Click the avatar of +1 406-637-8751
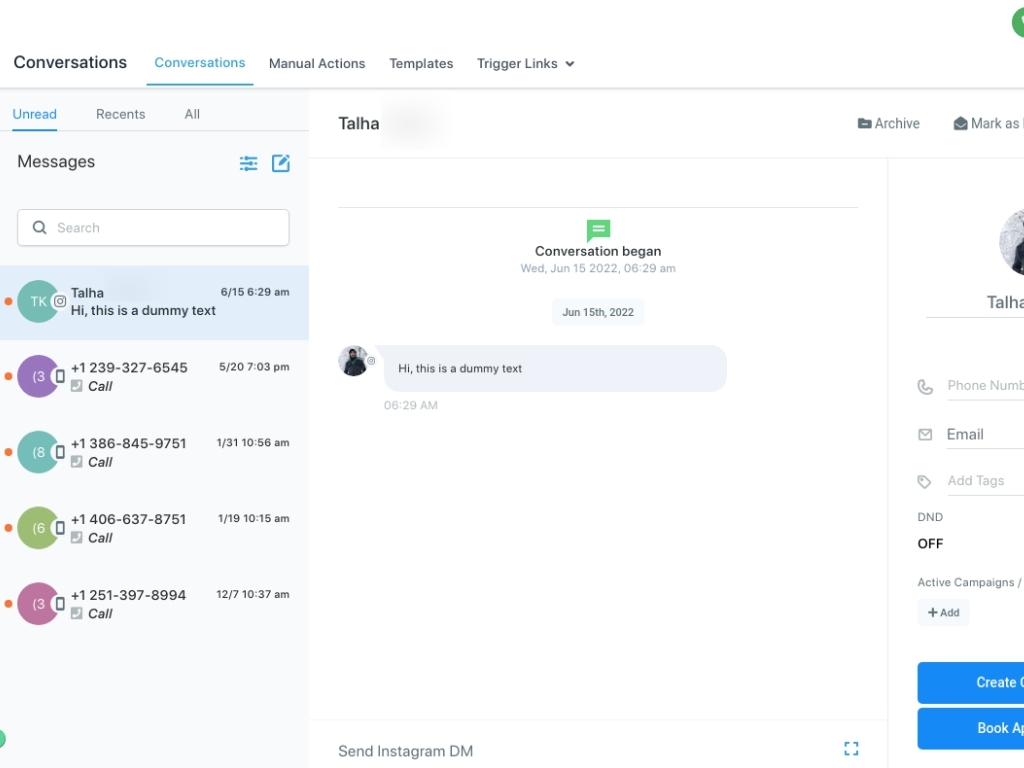Viewport: 1024px width, 768px height. (x=38, y=528)
